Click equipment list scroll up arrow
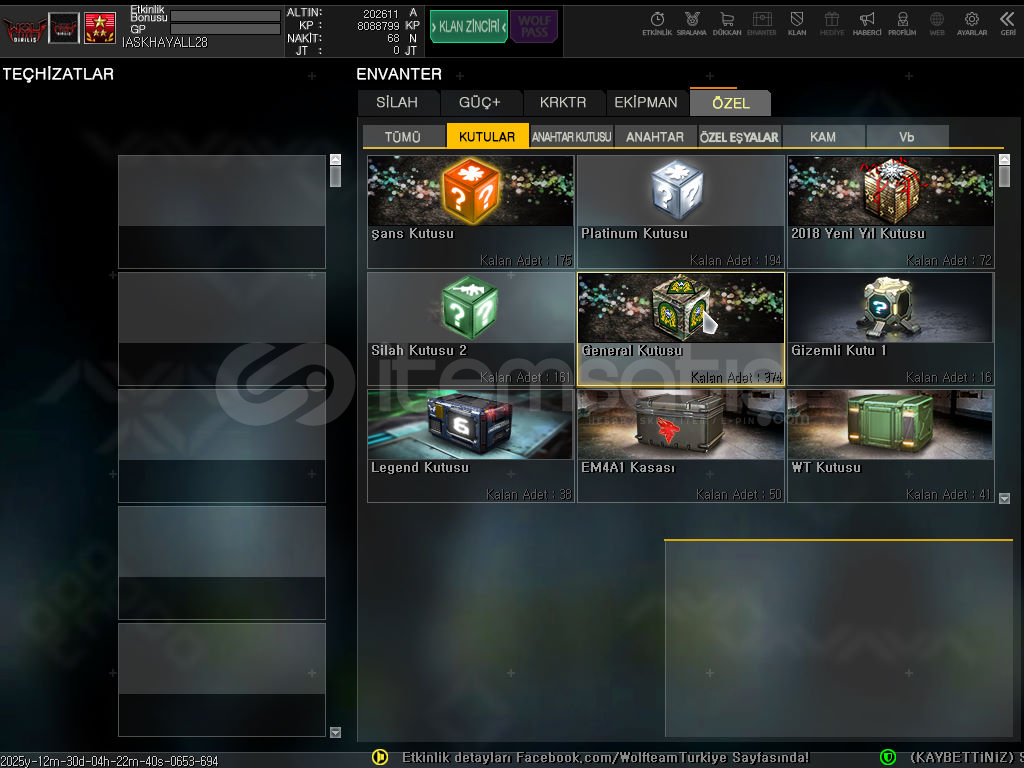 click(336, 159)
